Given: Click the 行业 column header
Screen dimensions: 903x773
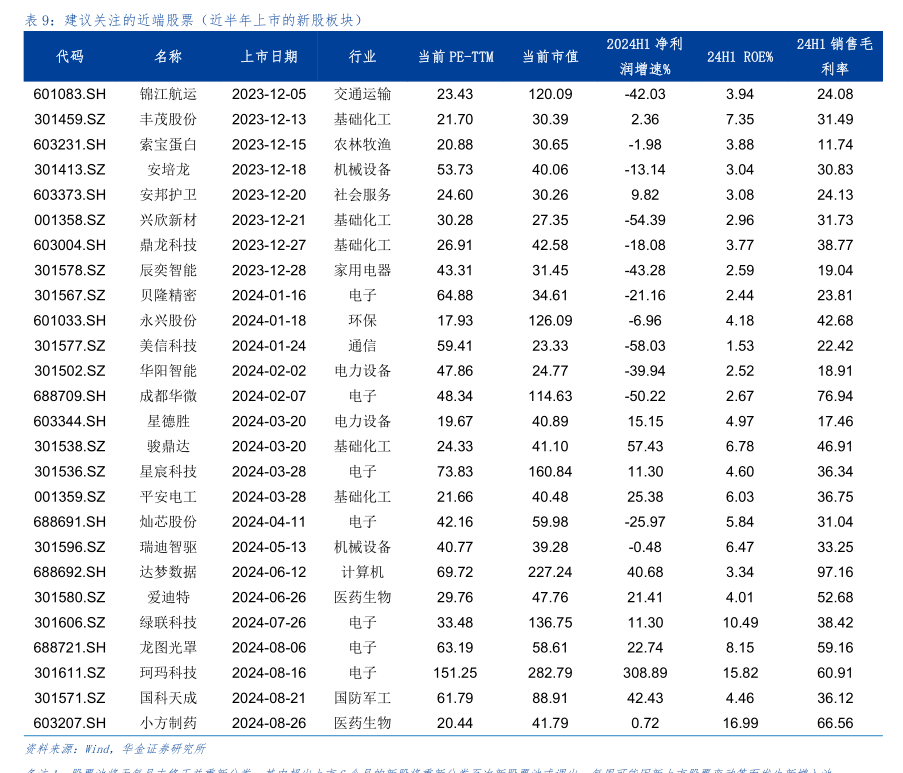Looking at the screenshot, I should [362, 57].
